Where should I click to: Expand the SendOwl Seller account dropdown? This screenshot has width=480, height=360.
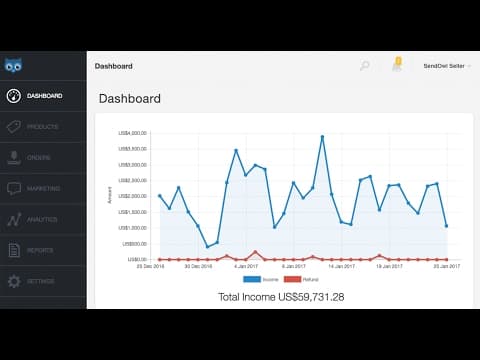point(447,66)
